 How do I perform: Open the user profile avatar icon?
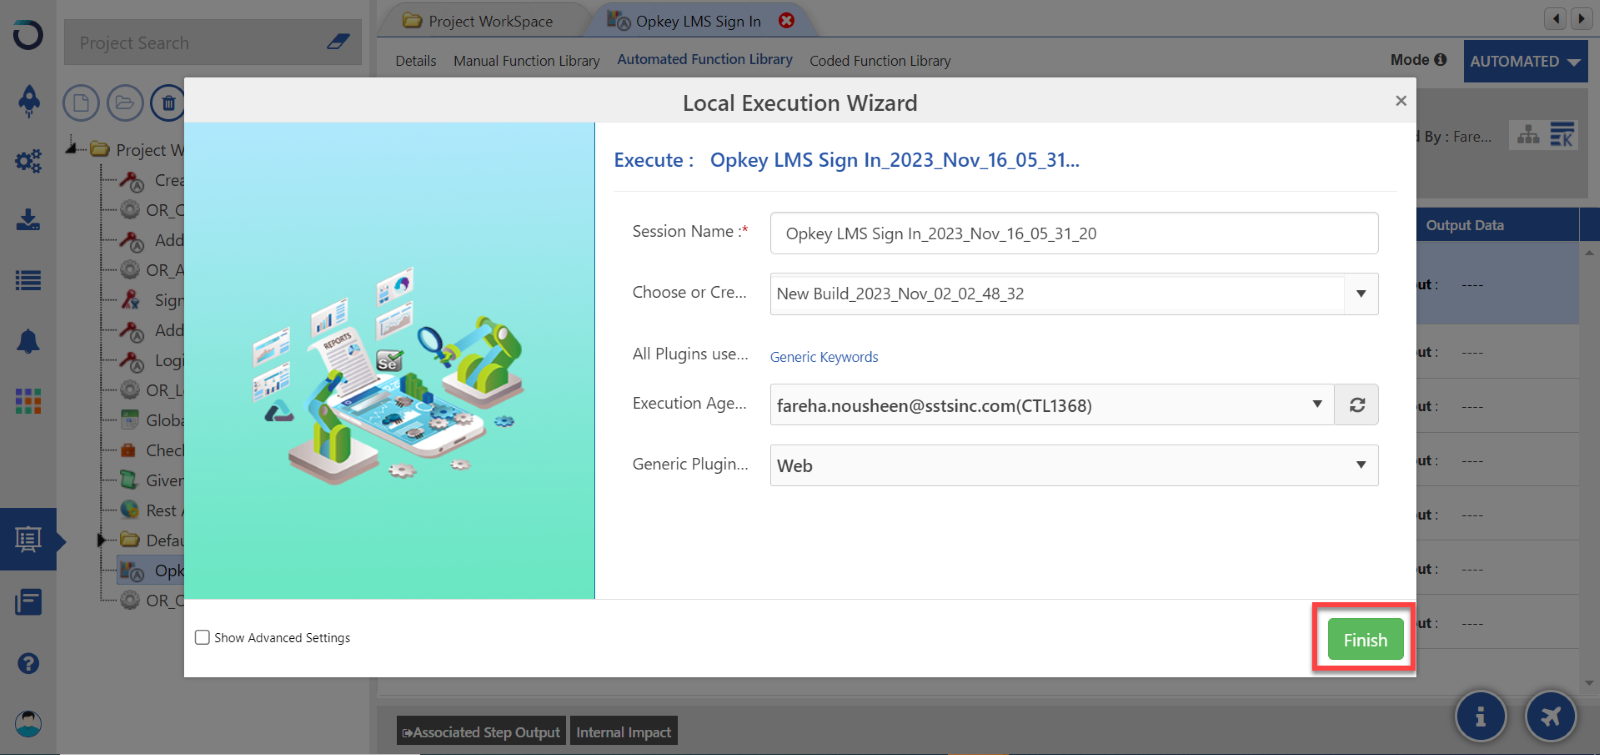tap(28, 723)
